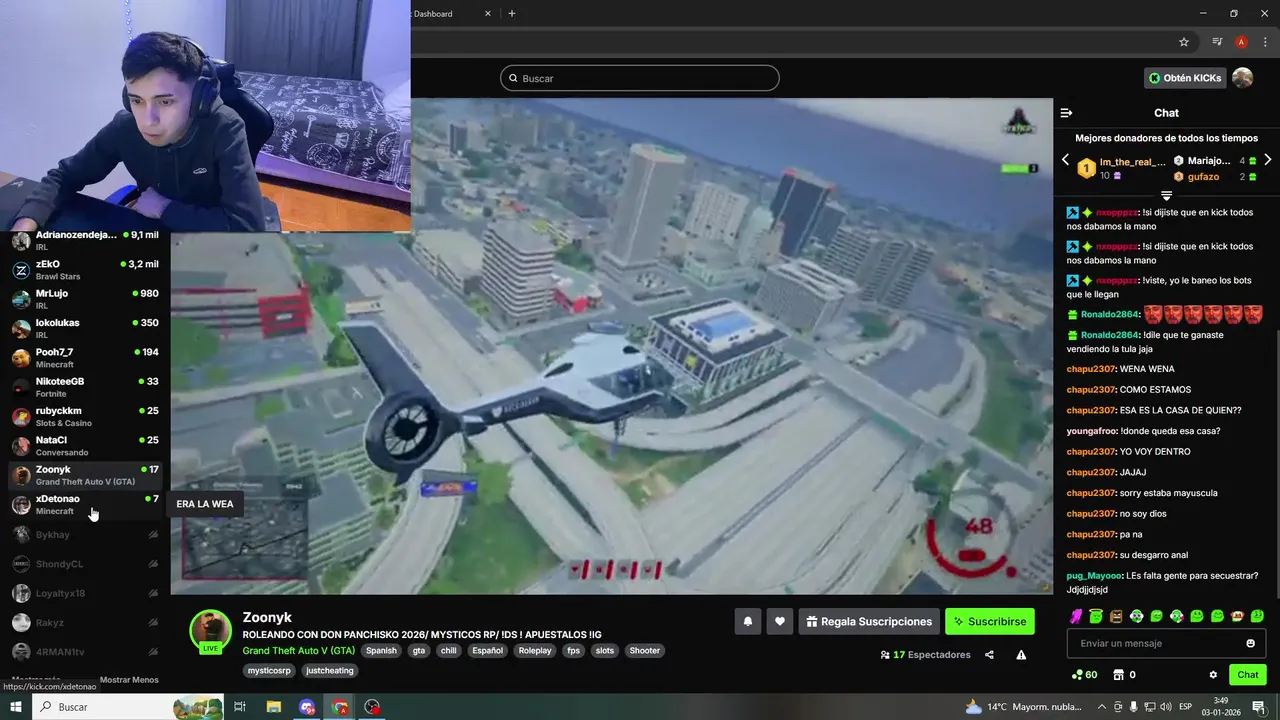Open NikoteeGB Fortnite channel
Screen dimensions: 1280x720
(x=85, y=388)
